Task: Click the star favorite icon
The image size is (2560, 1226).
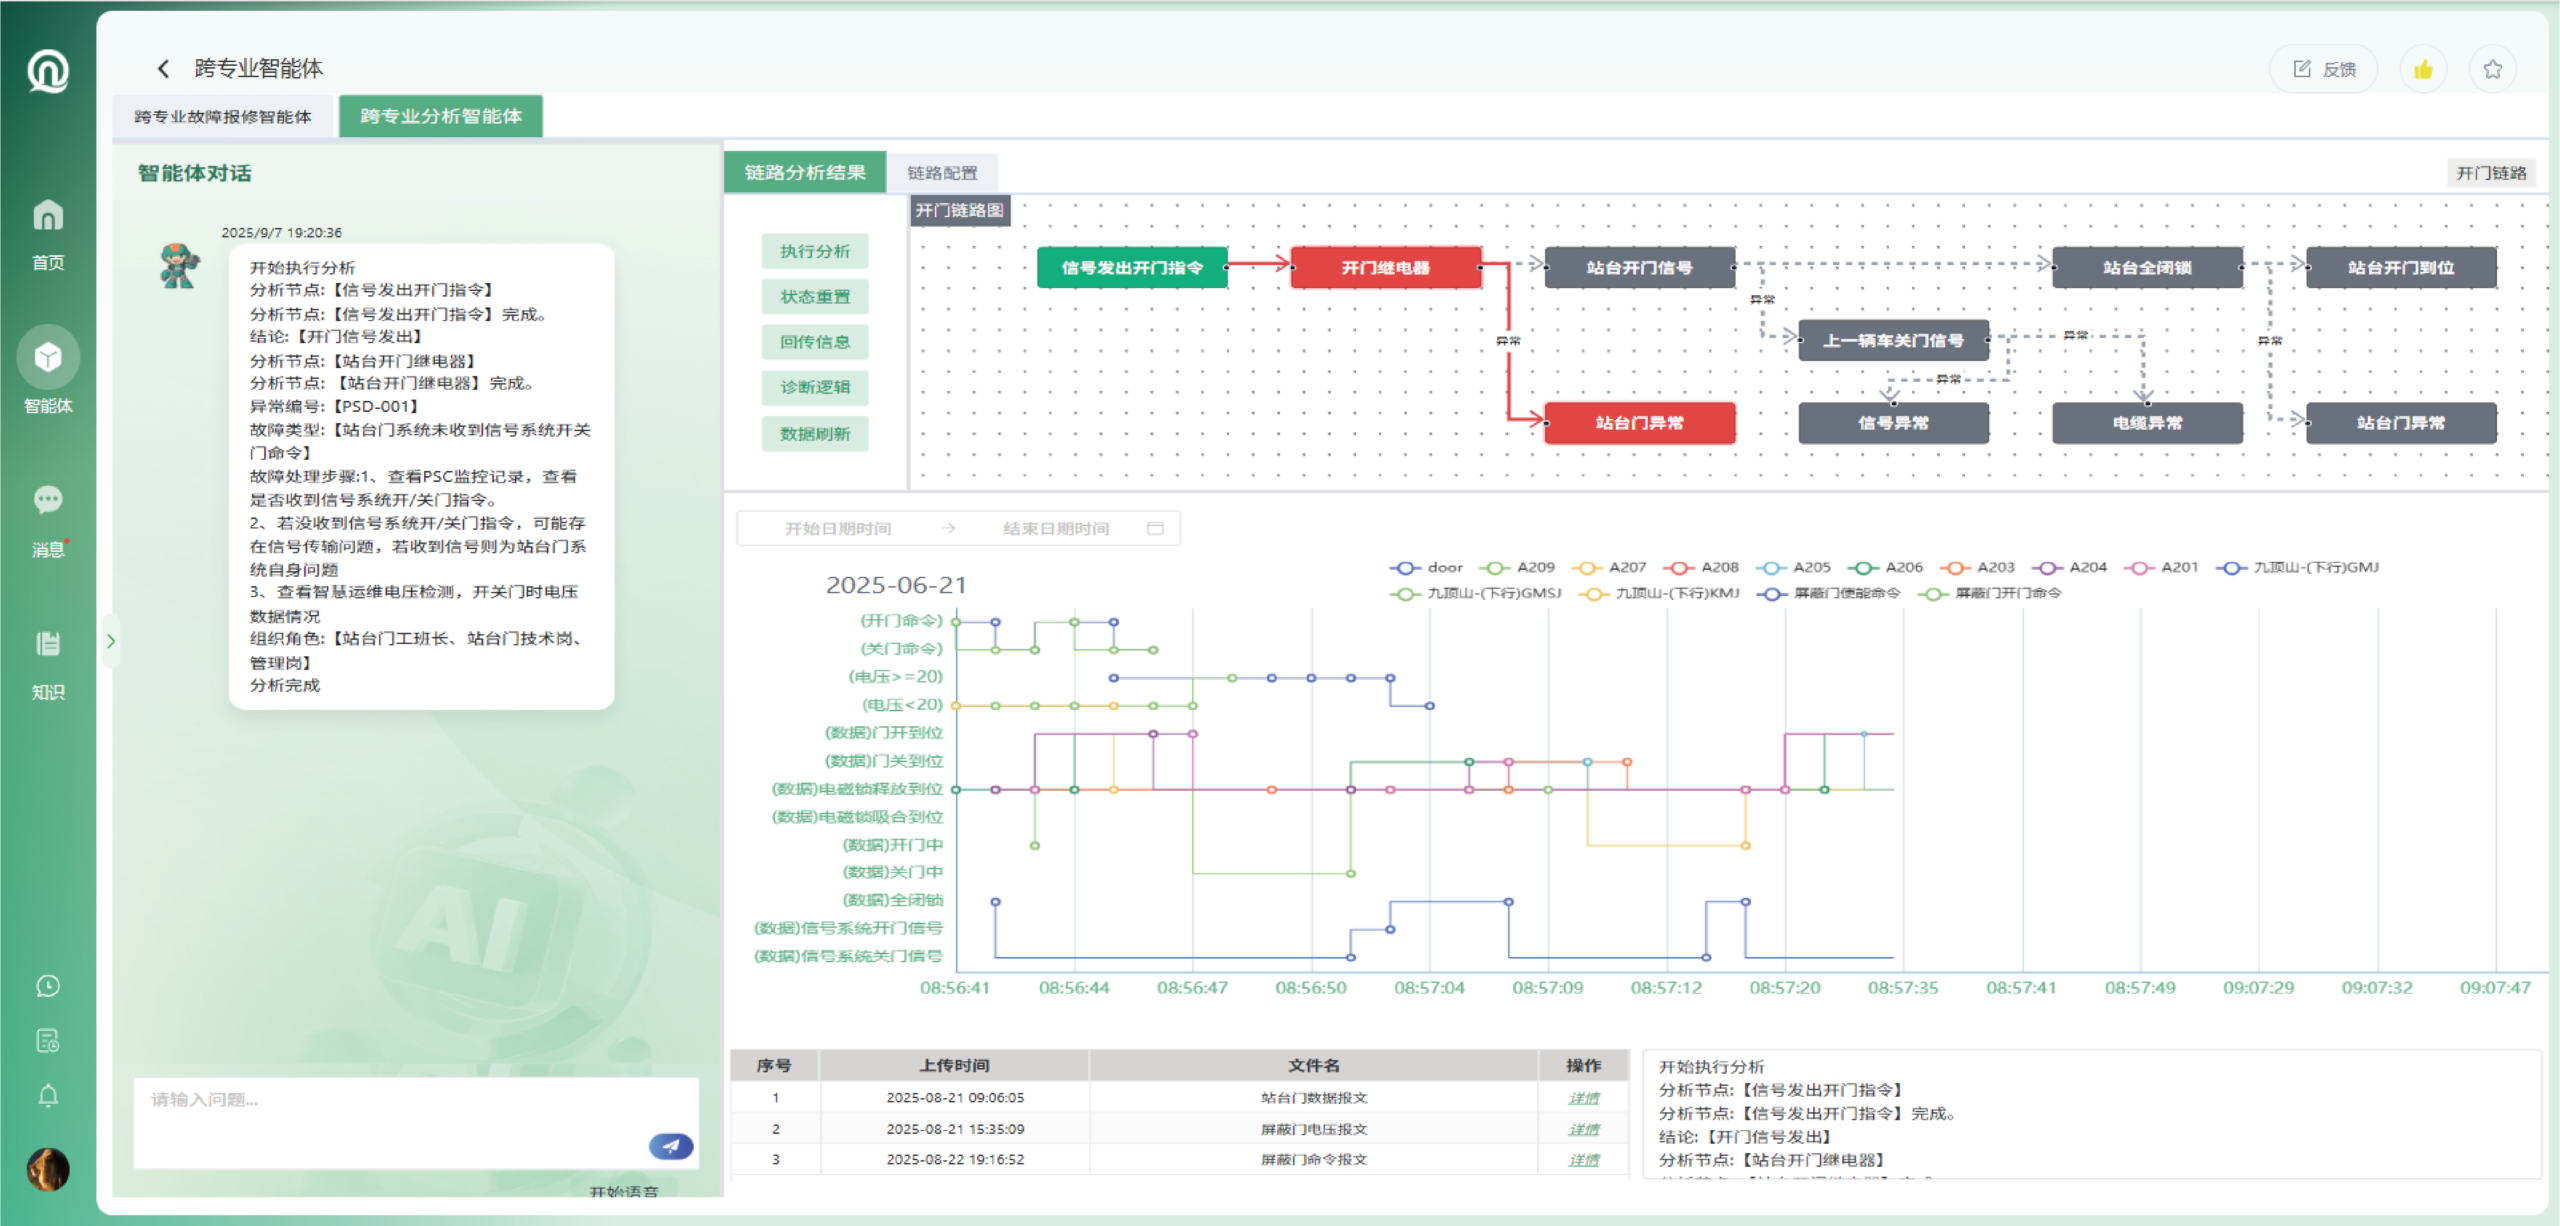Action: tap(2492, 69)
